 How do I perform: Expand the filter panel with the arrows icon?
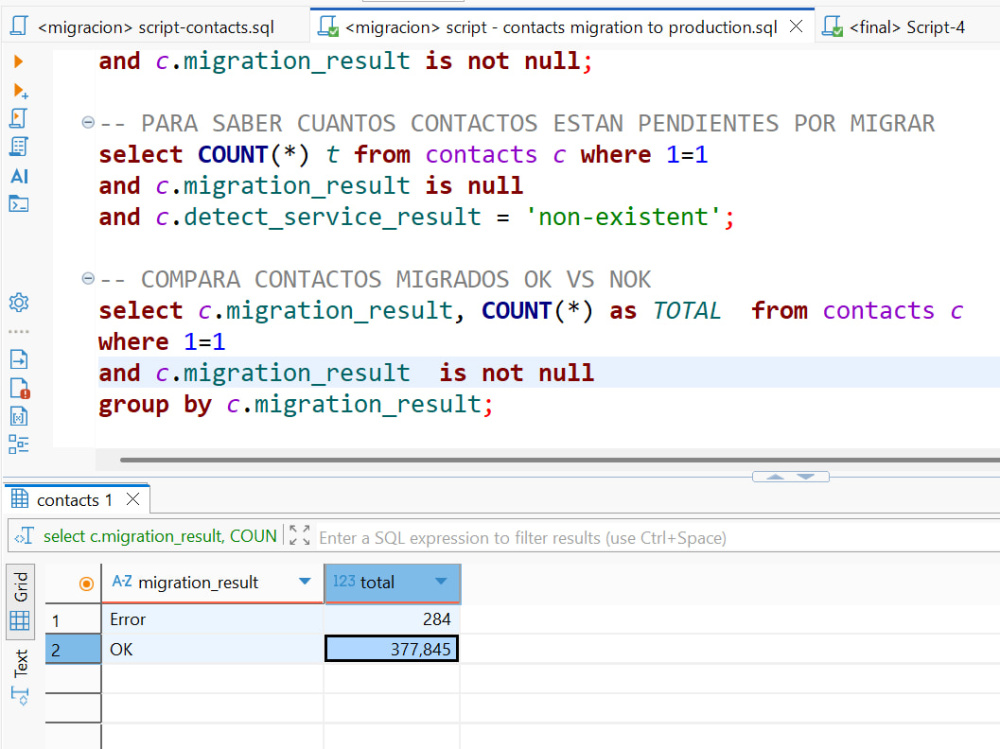point(300,535)
